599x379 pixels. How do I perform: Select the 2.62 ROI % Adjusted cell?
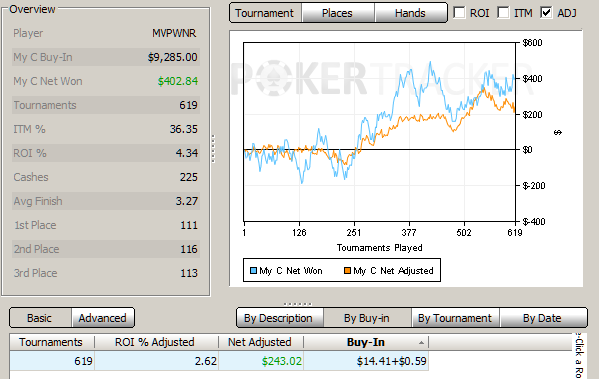coord(157,361)
